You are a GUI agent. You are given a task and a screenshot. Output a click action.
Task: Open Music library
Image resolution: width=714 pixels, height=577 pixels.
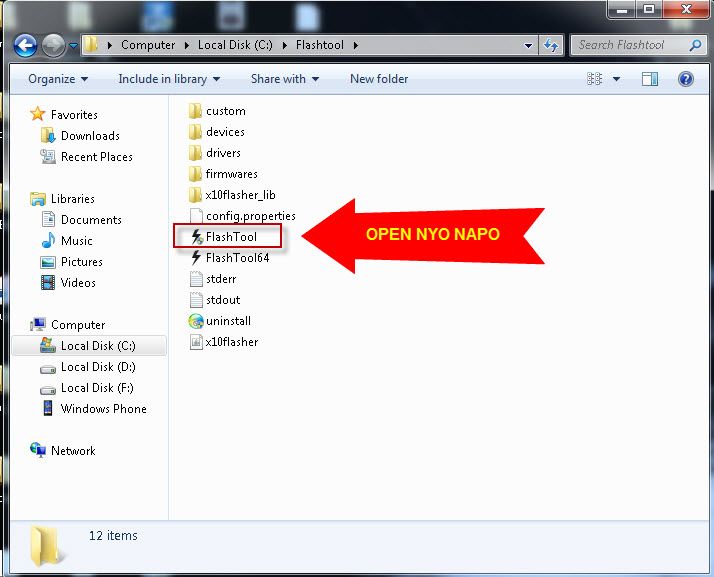pyautogui.click(x=76, y=241)
